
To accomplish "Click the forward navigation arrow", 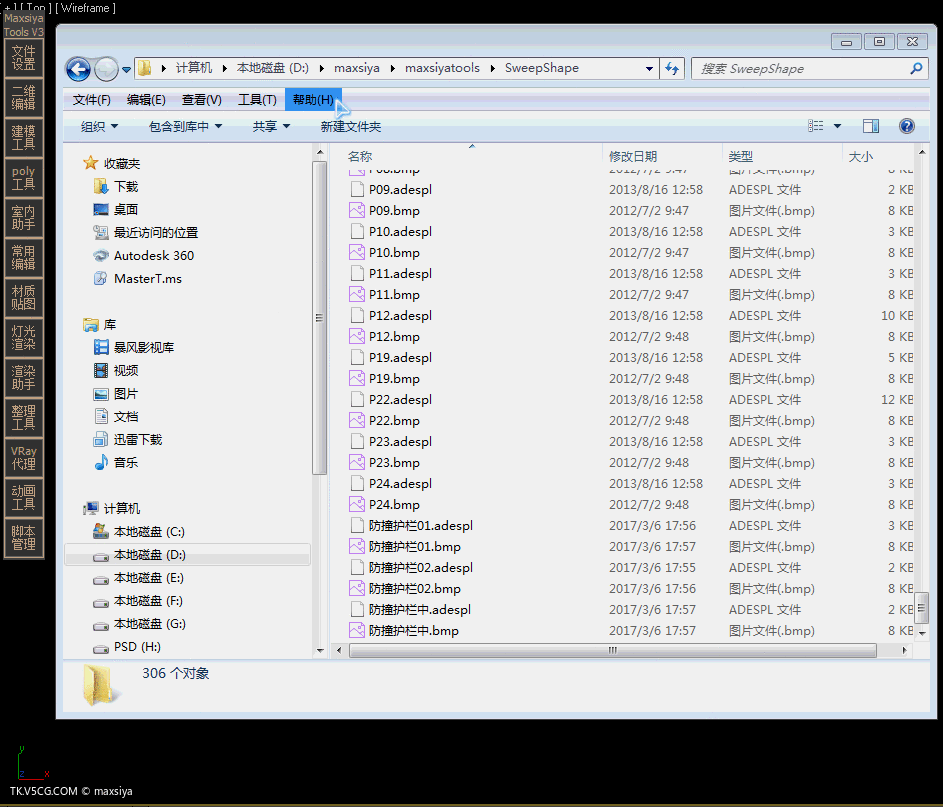I will pos(106,69).
